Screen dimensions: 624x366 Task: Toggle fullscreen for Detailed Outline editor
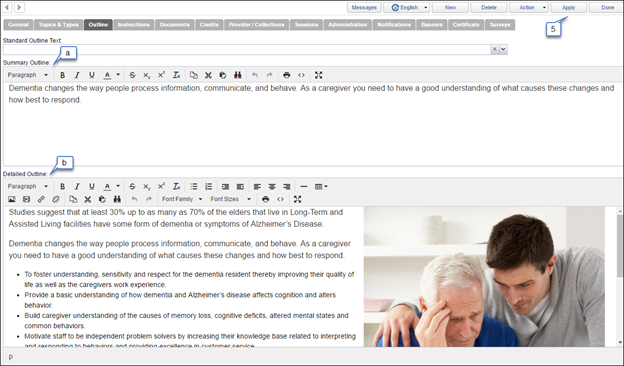click(297, 199)
